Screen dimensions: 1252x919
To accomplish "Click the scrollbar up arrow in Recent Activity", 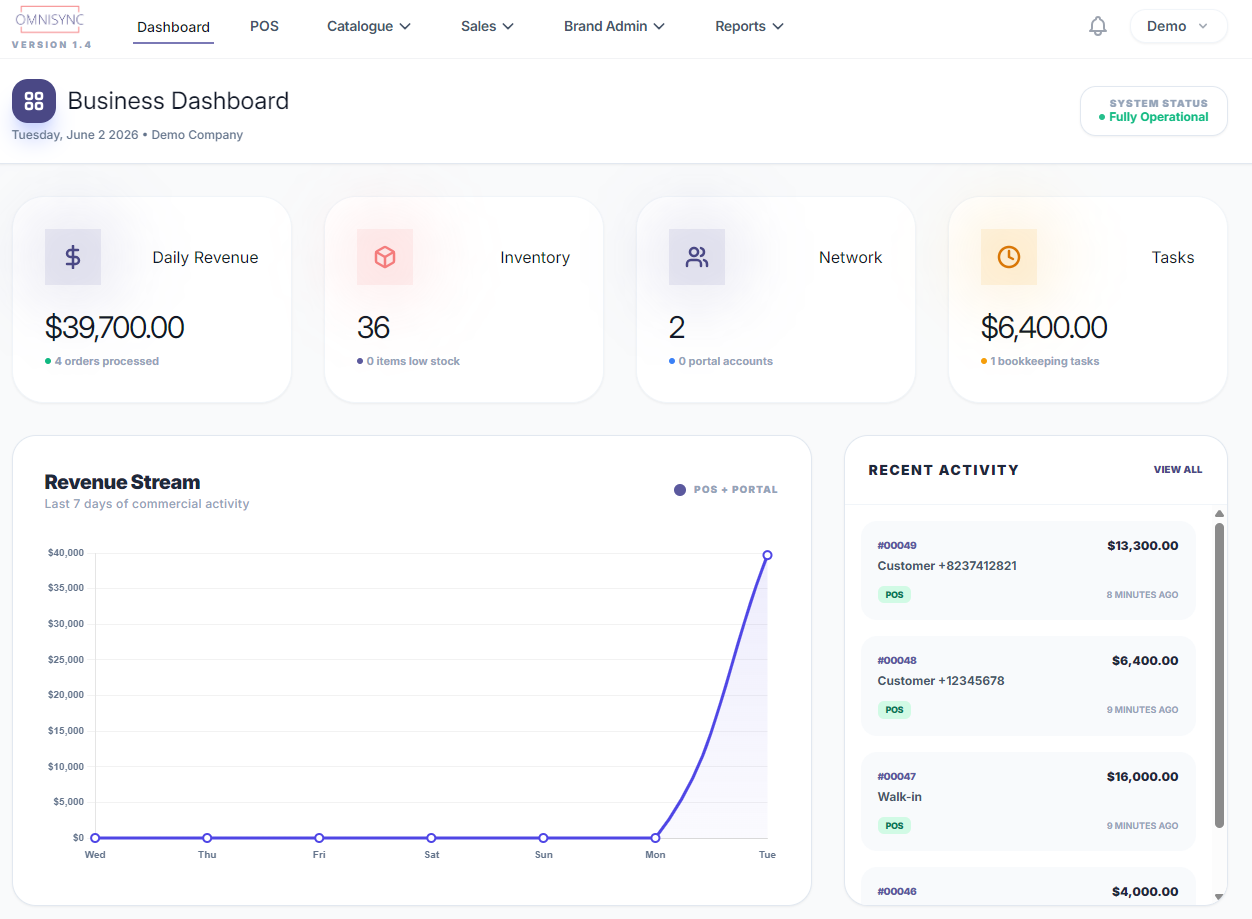I will 1219,514.
